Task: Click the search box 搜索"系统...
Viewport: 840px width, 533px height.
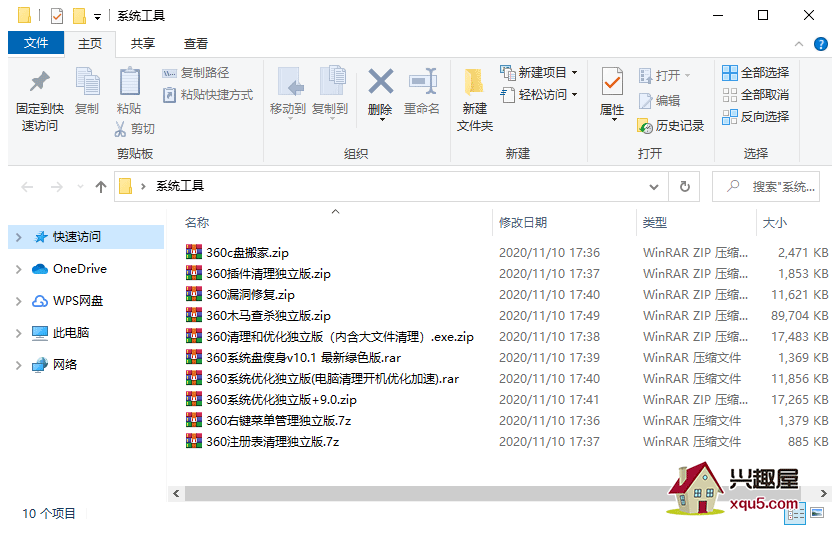Action: (x=766, y=187)
